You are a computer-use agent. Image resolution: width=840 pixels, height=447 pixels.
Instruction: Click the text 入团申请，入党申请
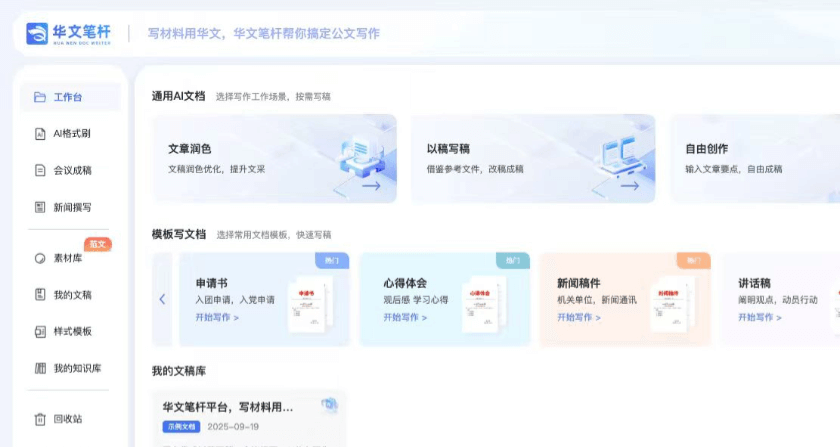(x=235, y=300)
